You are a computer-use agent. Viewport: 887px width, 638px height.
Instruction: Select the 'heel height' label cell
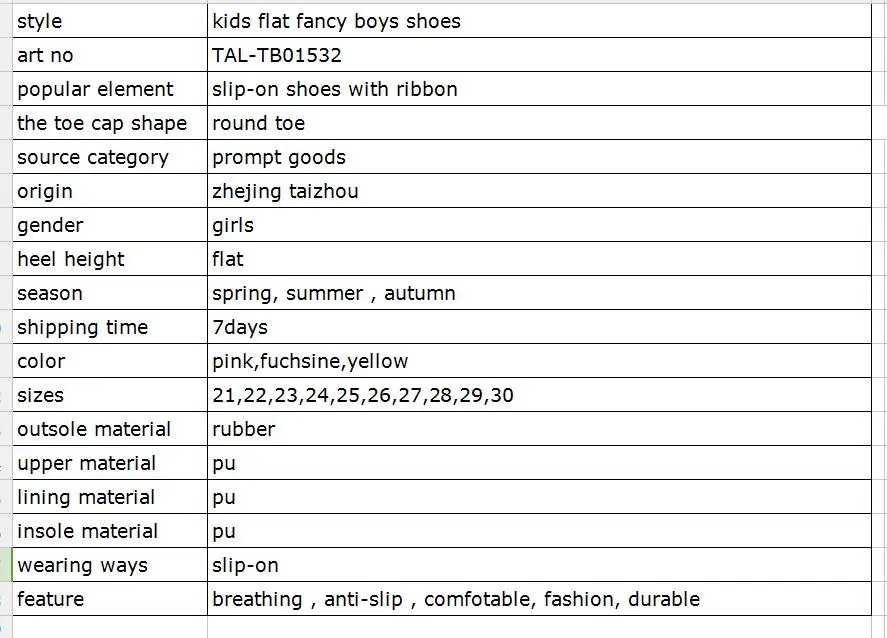[71, 259]
